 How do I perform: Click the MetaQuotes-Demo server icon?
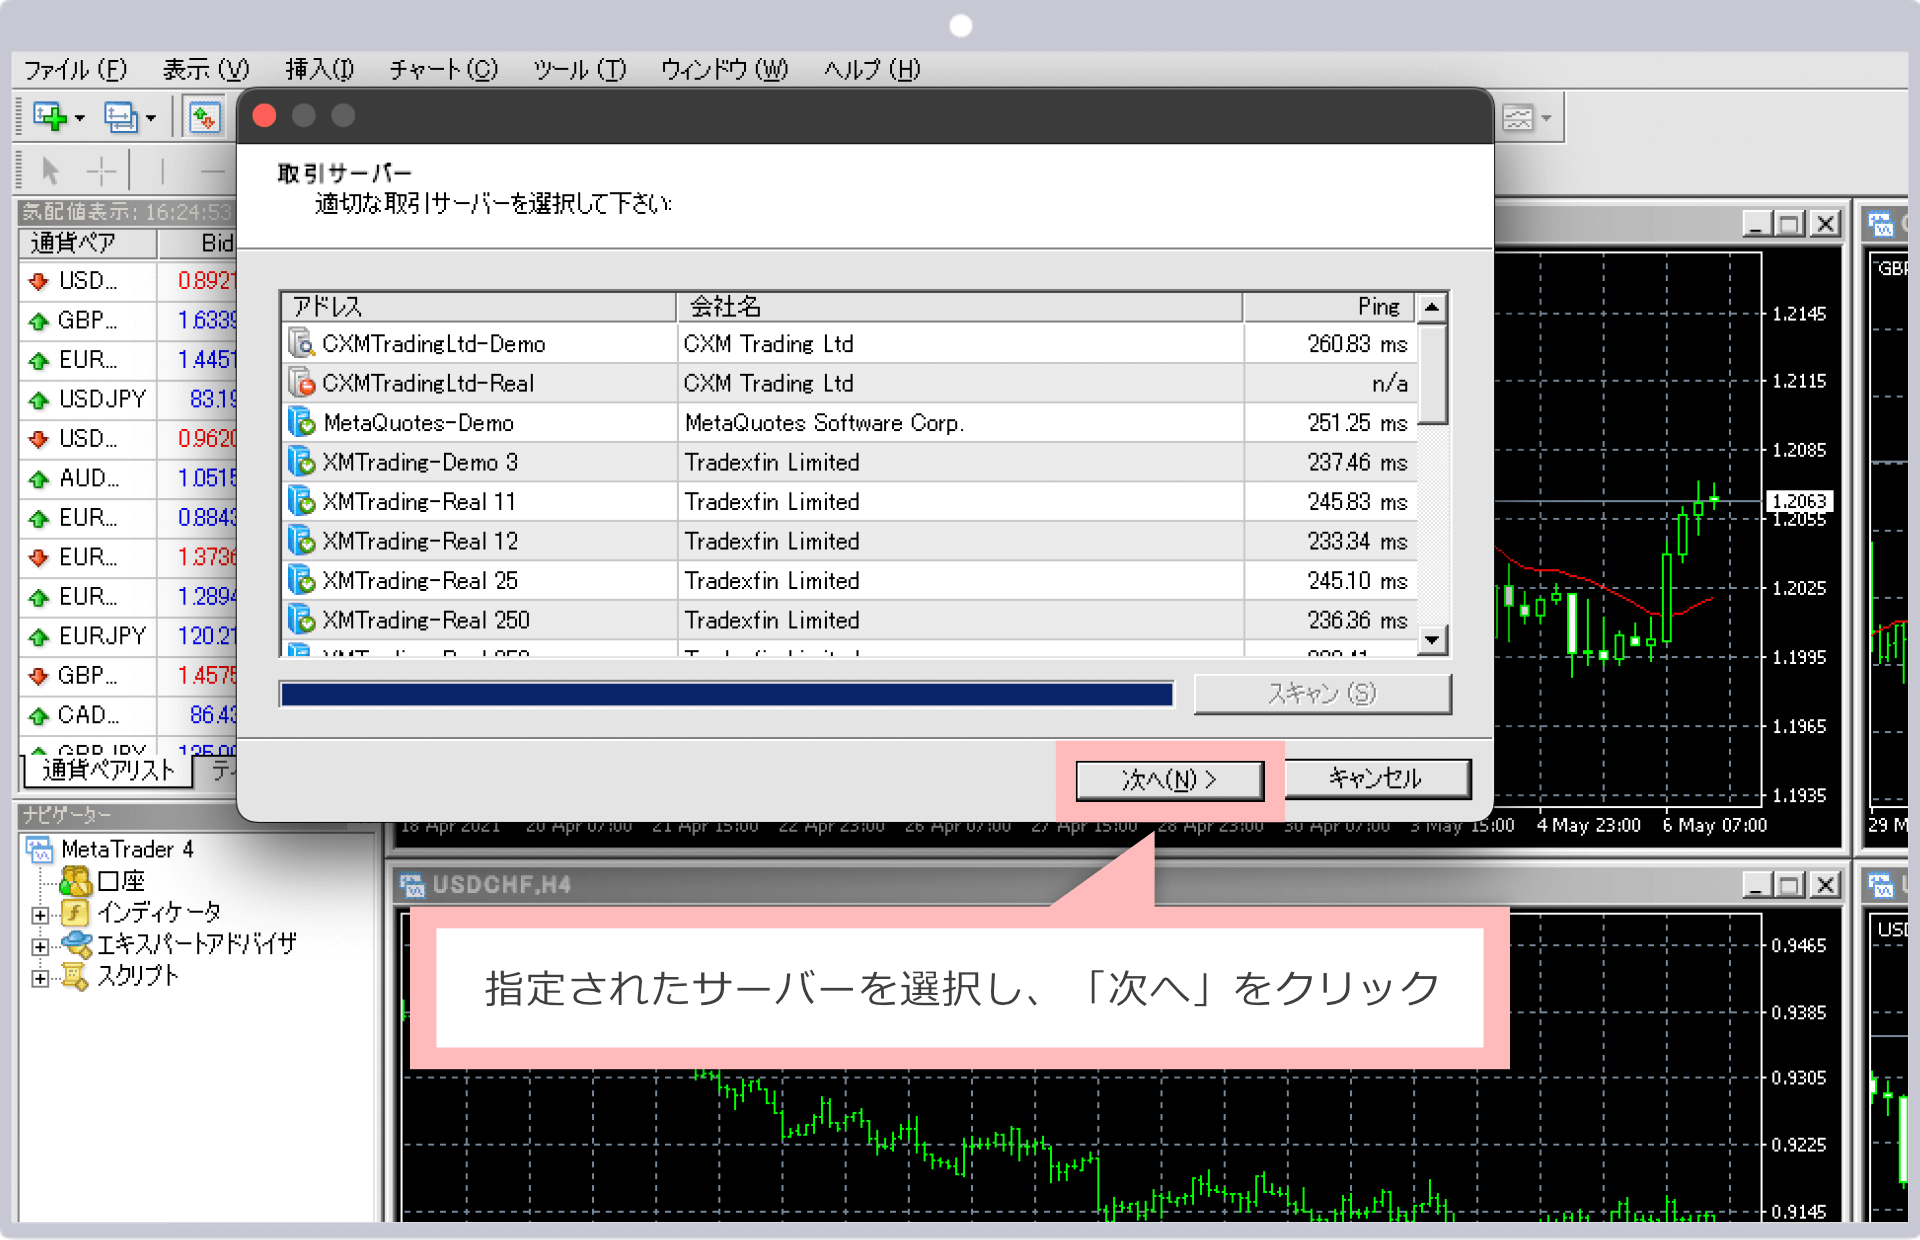(302, 423)
